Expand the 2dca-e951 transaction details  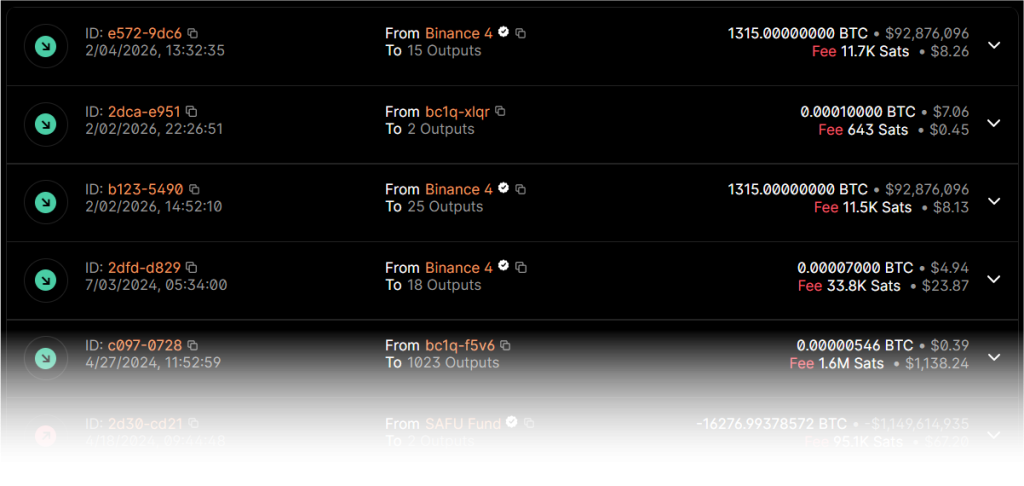[x=993, y=123]
